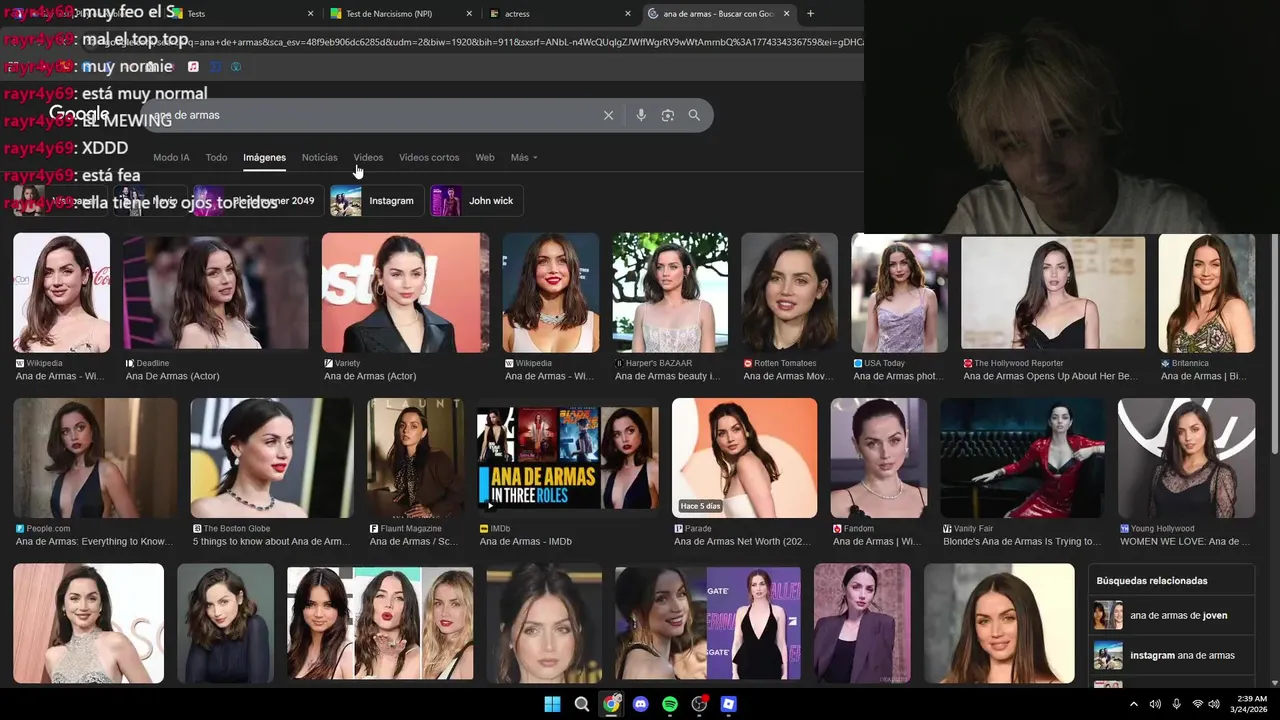
Task: Open the Variety image result
Action: (405, 293)
